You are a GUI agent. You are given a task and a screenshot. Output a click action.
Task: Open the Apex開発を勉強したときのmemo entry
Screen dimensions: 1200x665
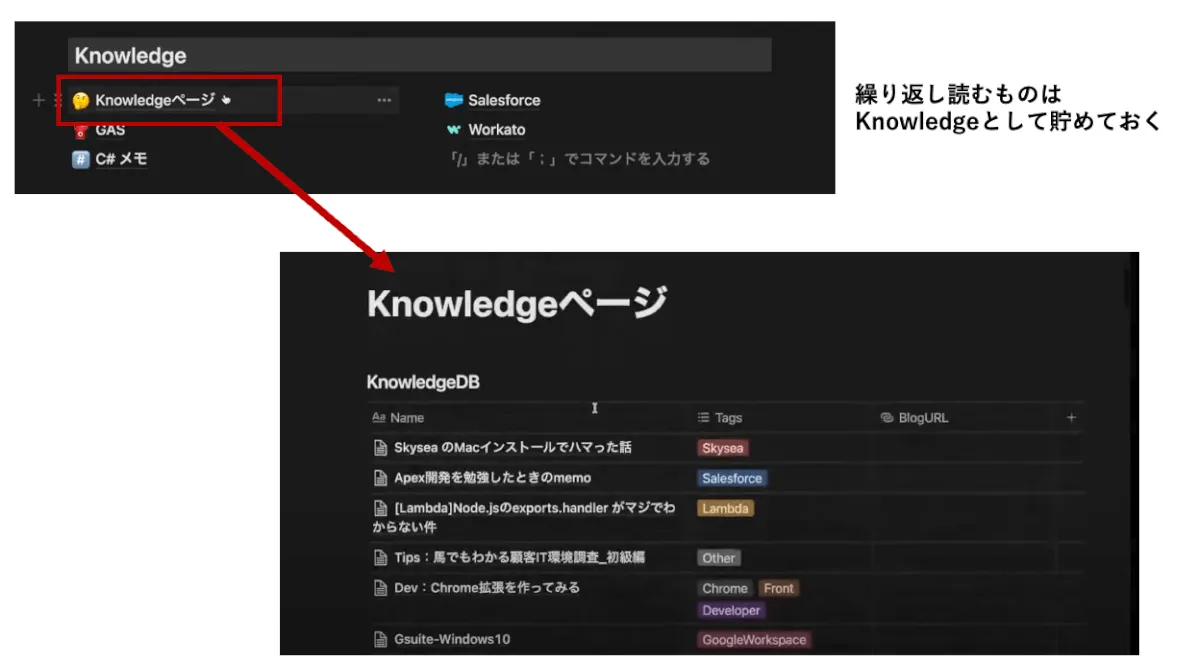tap(493, 478)
